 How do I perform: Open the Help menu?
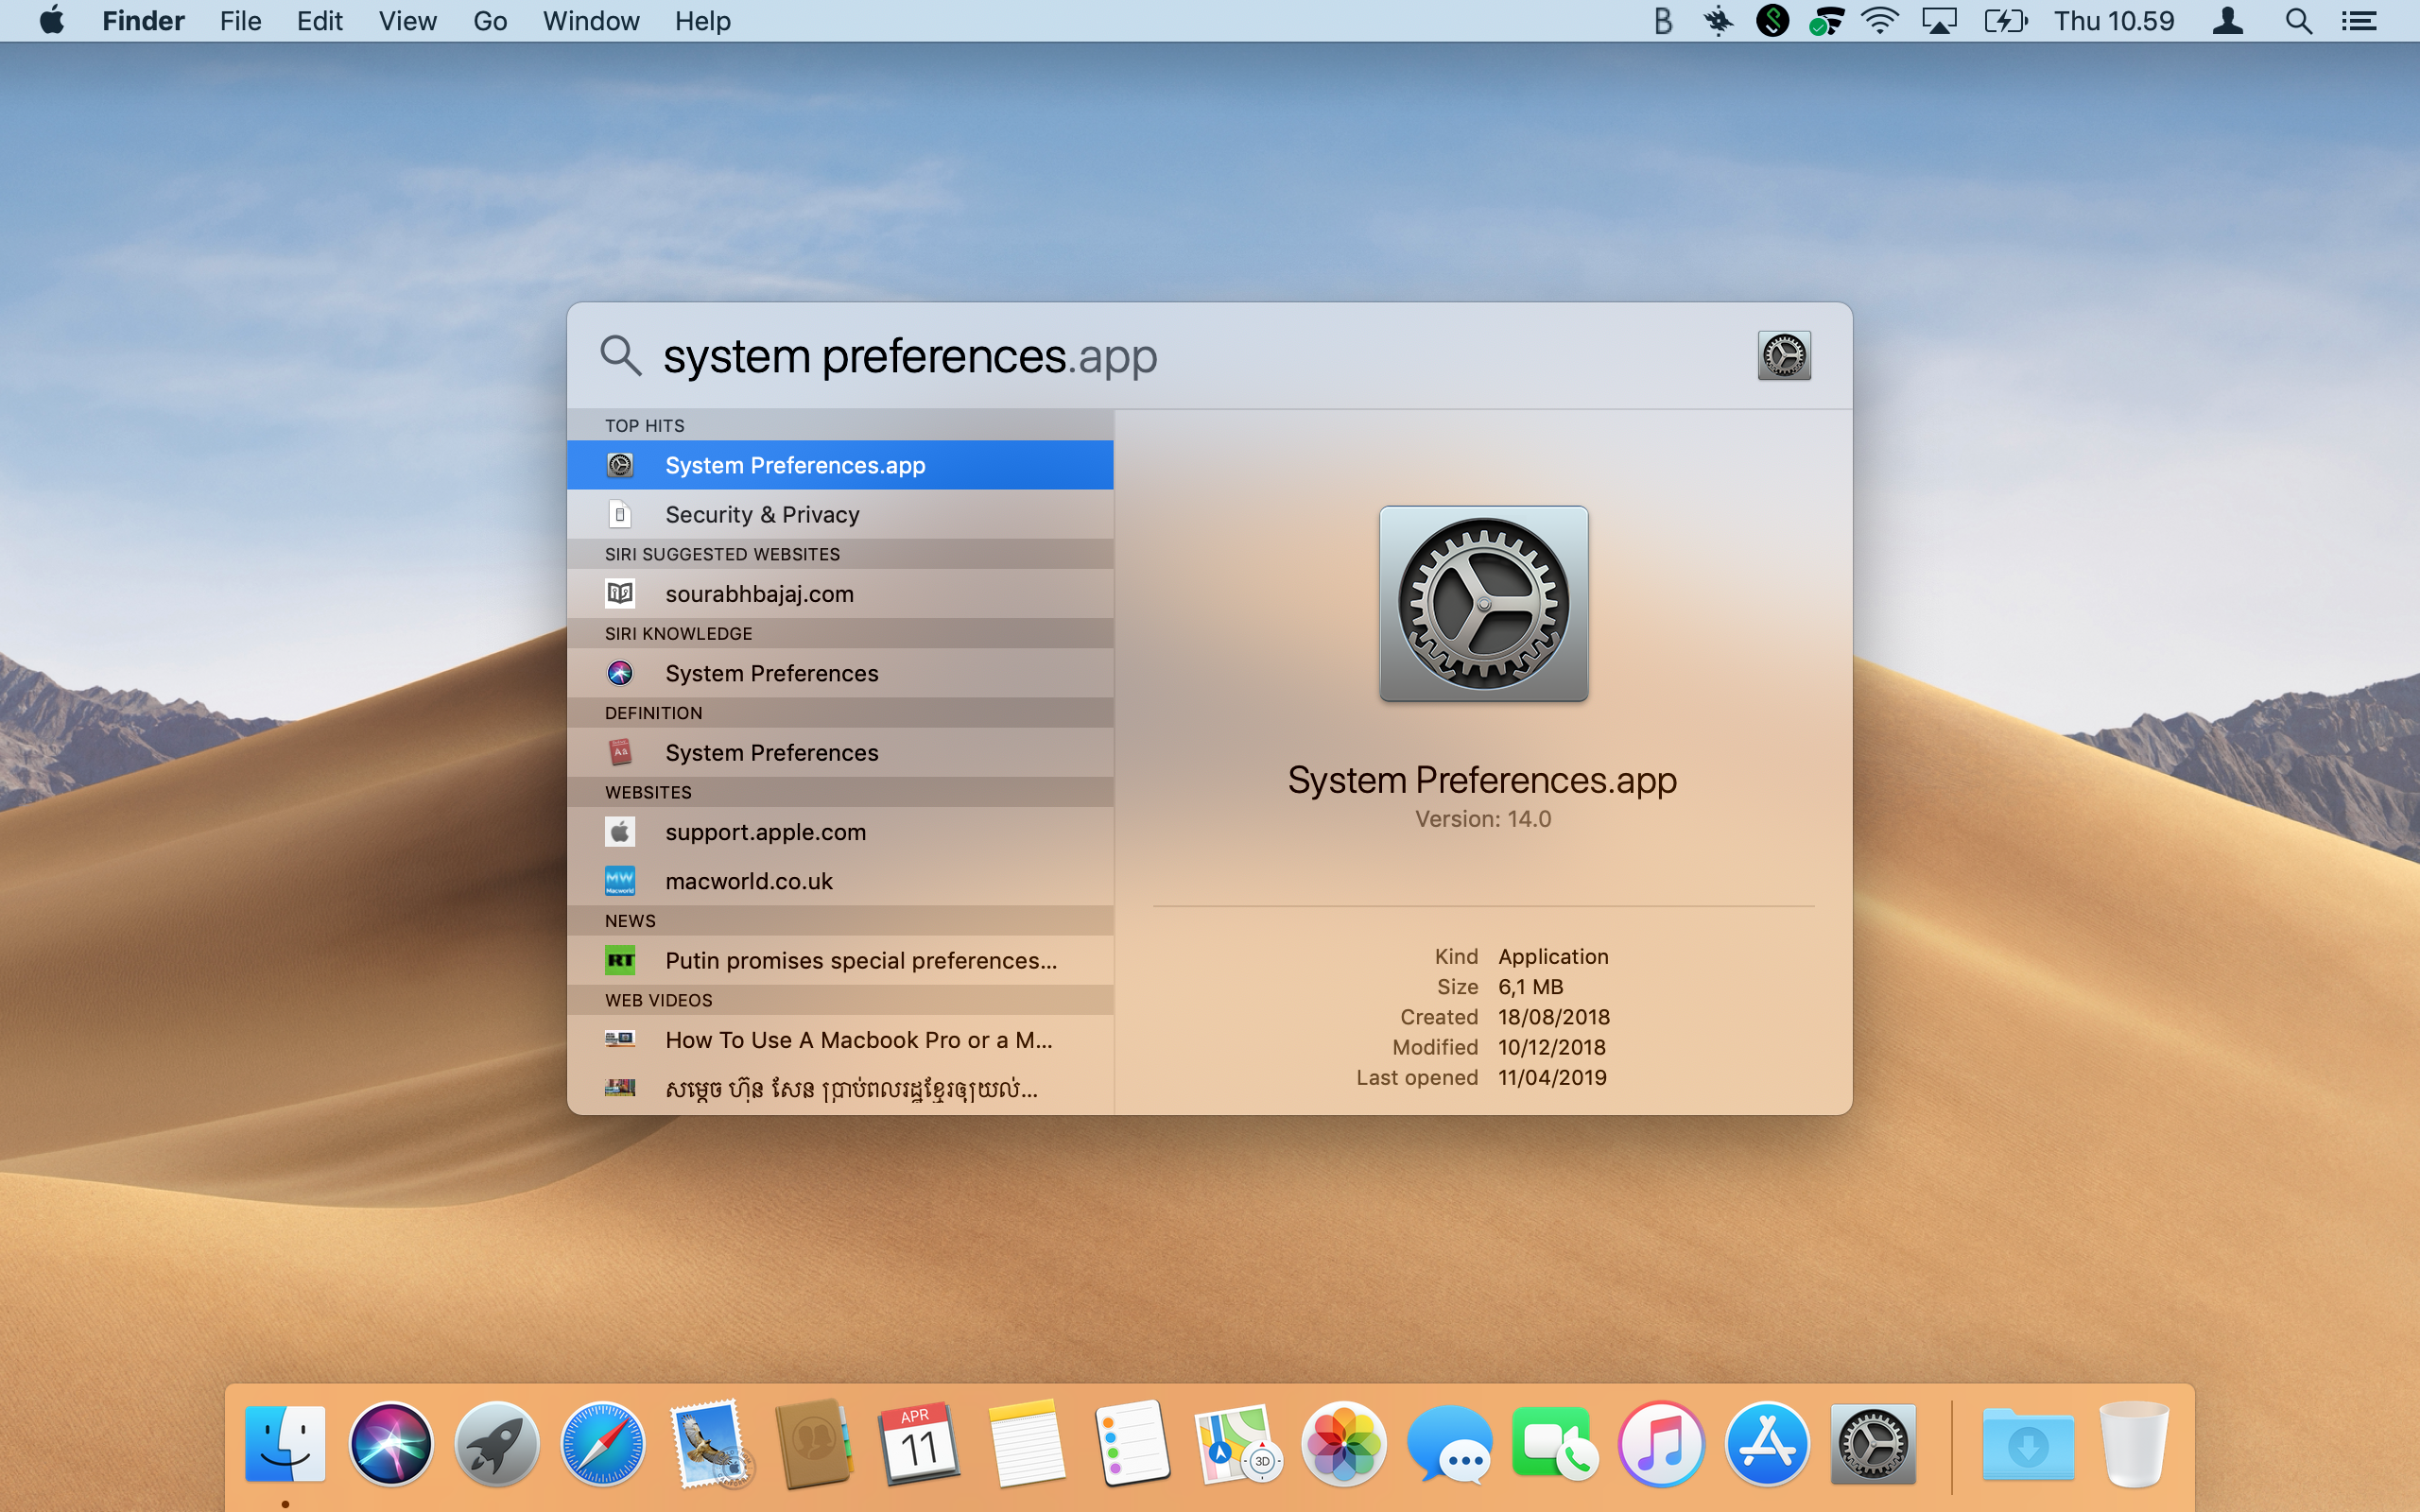(702, 21)
